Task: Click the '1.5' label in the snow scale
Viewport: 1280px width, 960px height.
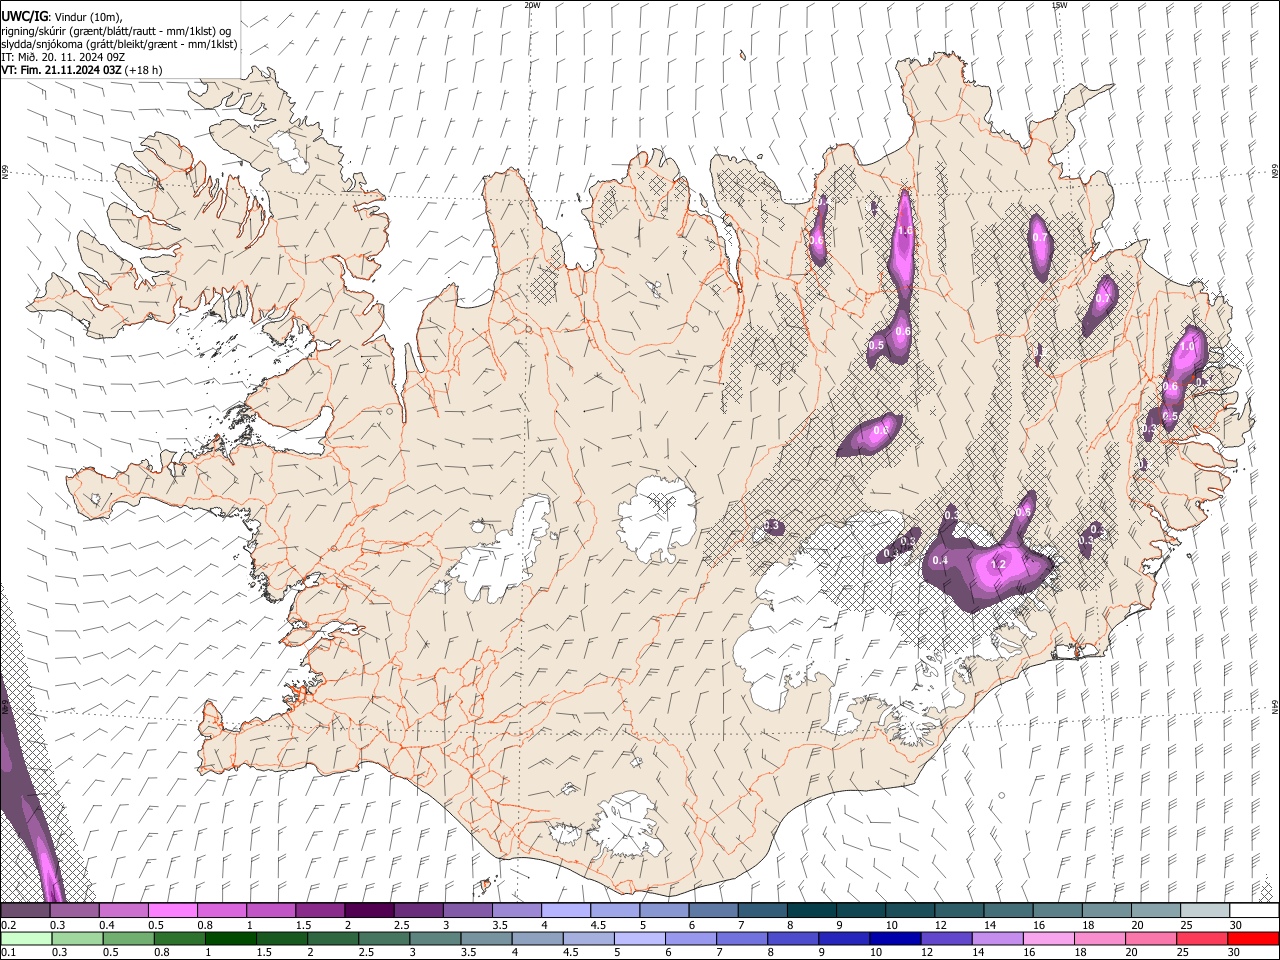Action: [303, 925]
